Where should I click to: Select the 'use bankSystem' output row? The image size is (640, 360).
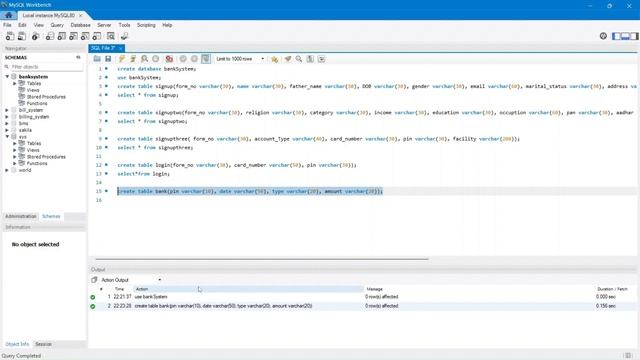(x=362, y=297)
